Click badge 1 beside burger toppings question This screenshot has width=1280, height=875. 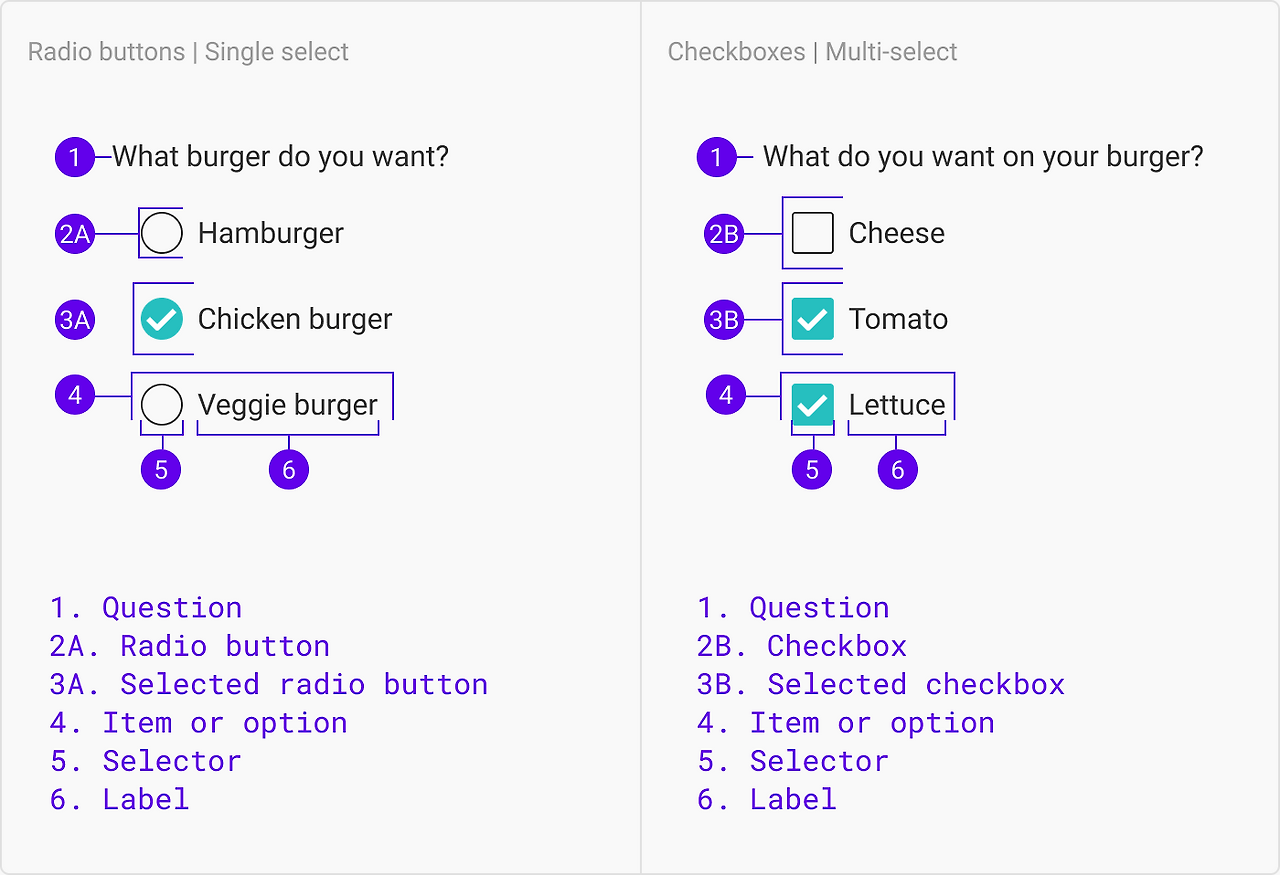coord(716,157)
